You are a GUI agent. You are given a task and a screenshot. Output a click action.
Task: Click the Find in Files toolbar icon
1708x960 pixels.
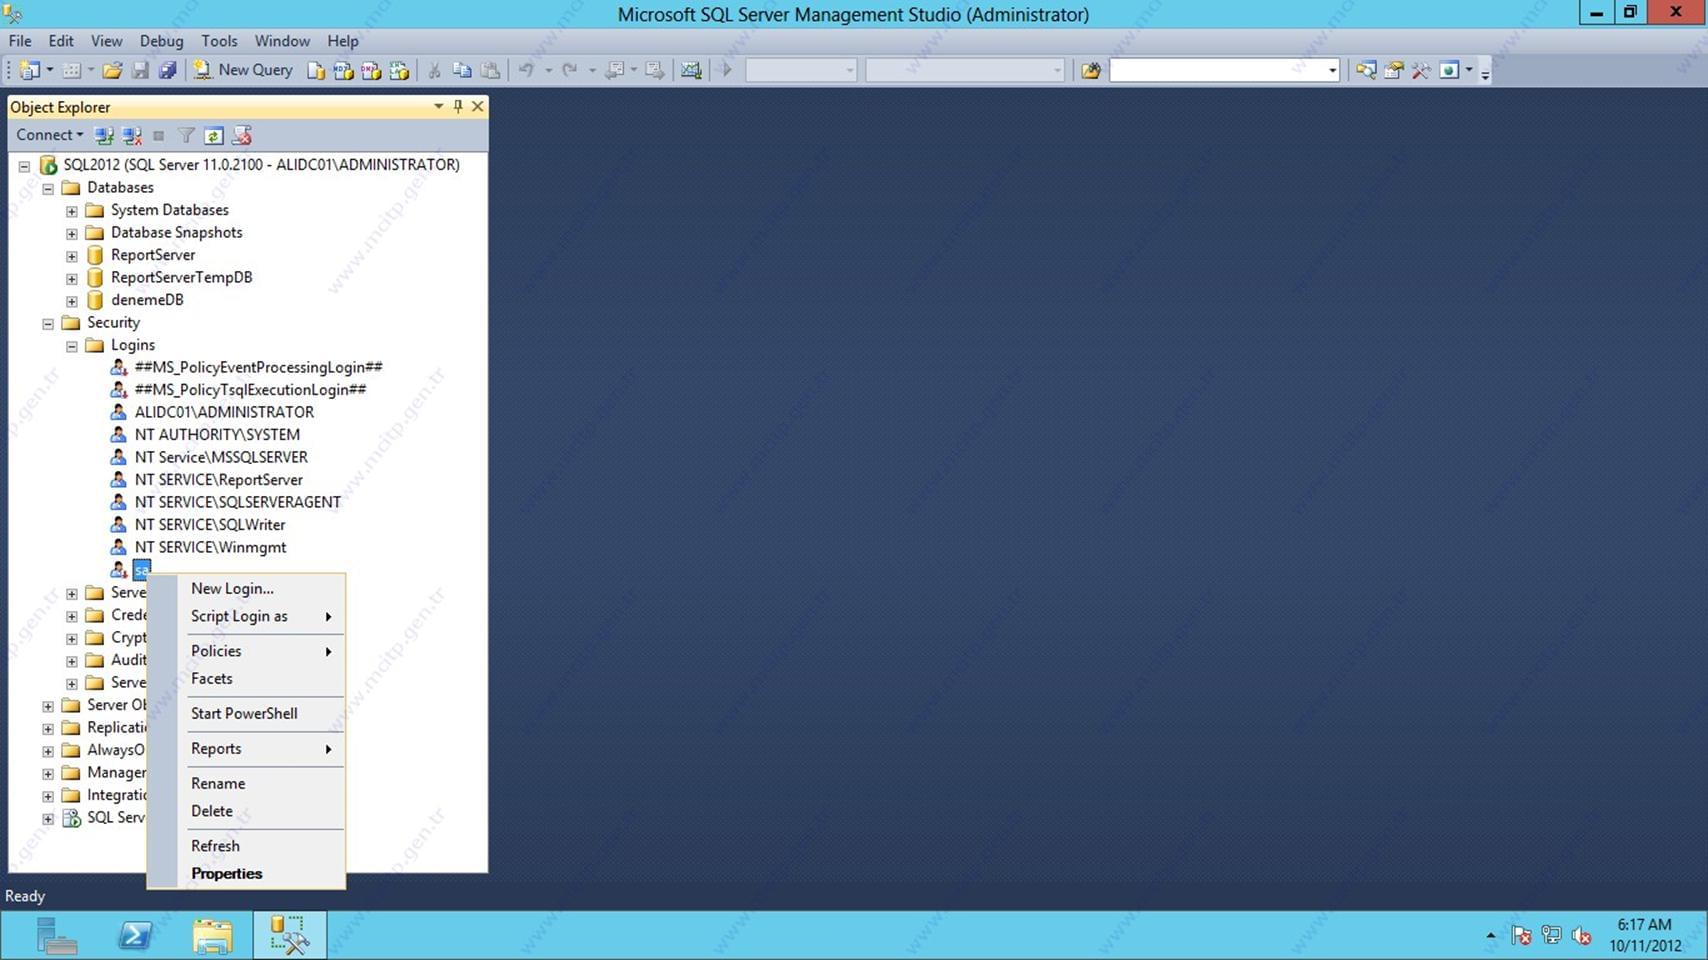coord(1091,70)
